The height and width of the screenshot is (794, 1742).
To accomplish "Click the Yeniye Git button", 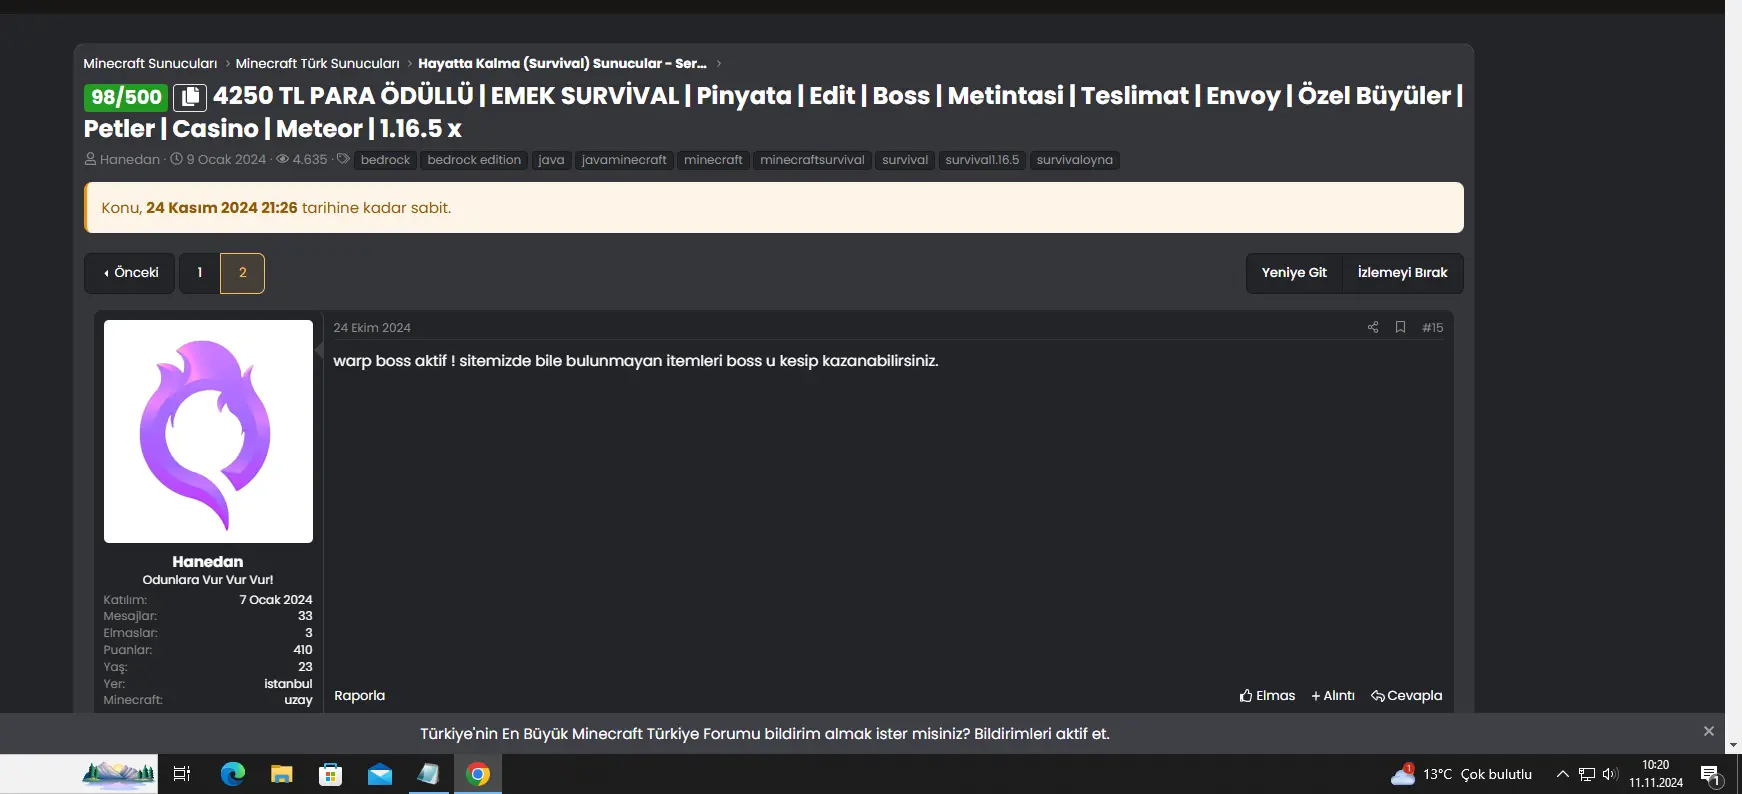I will (x=1294, y=273).
